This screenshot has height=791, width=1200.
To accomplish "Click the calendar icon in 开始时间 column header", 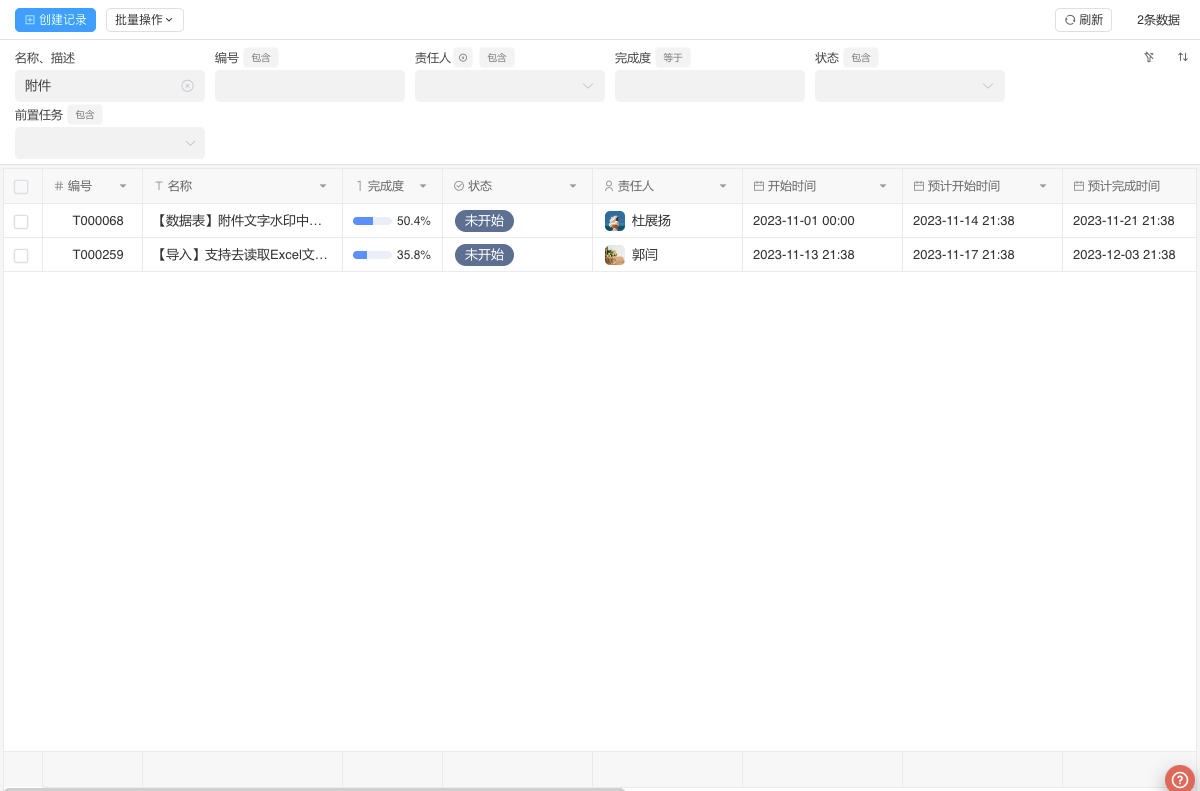I will point(761,186).
